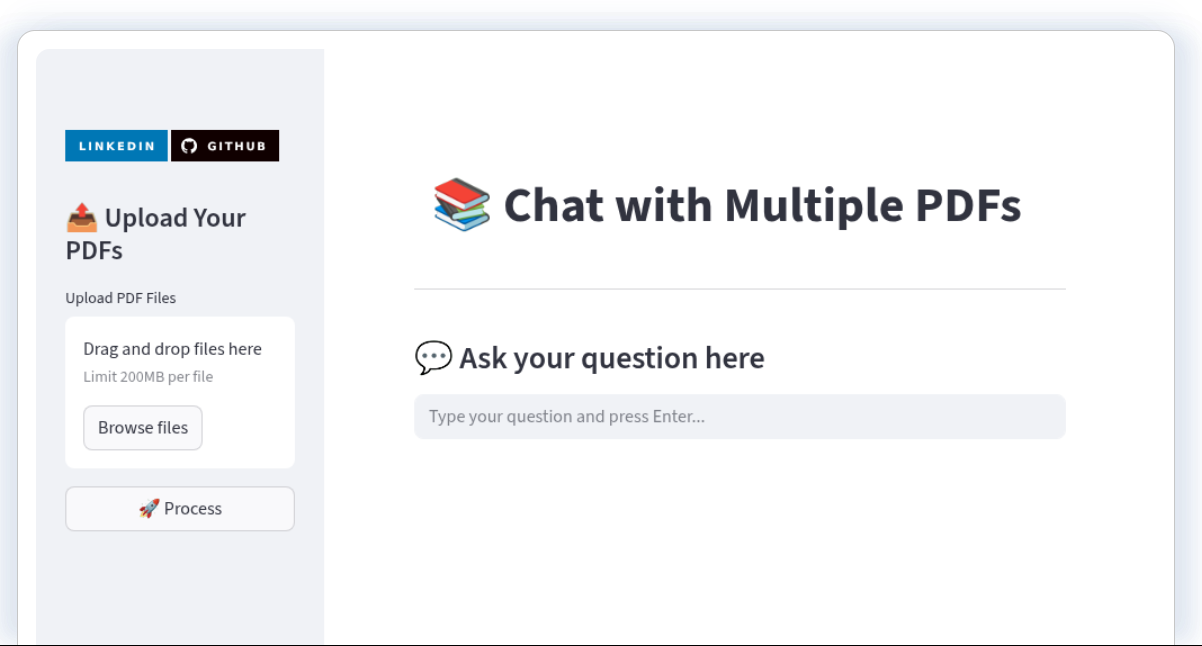Click the 'Chat with Multiple PDFs' title

[762, 205]
